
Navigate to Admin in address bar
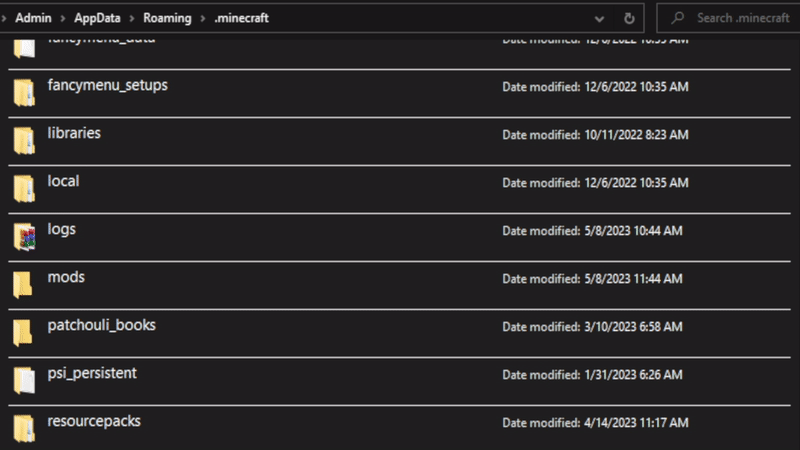pos(33,18)
